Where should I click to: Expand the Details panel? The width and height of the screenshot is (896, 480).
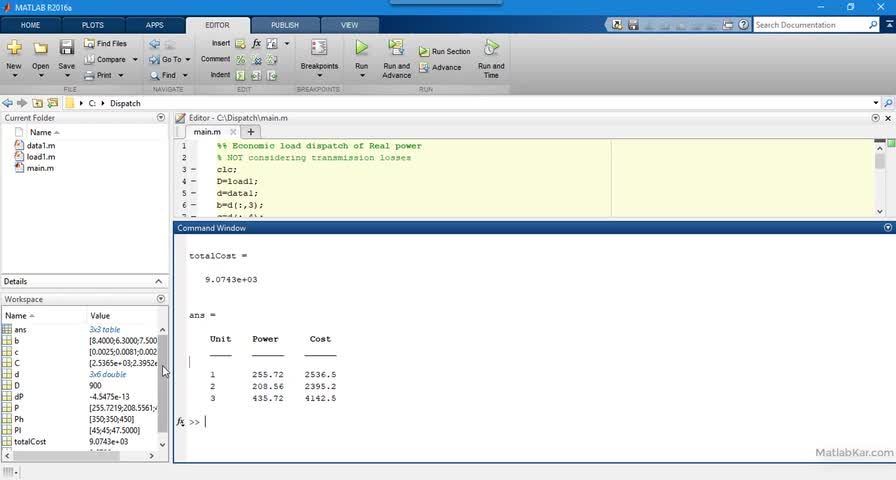158,282
